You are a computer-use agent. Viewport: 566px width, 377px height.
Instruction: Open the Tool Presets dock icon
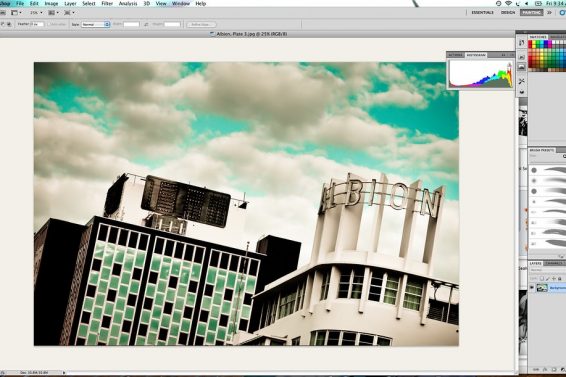coord(522,81)
